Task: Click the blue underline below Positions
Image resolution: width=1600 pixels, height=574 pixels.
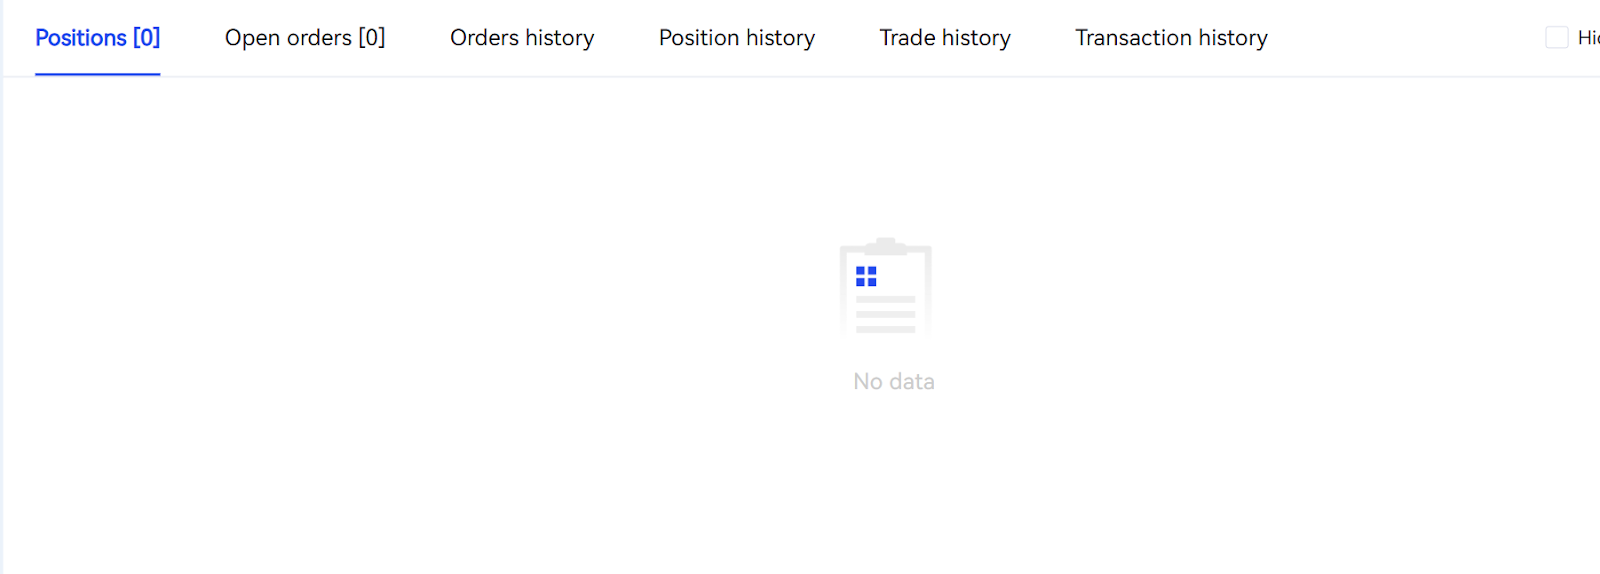Action: coord(97,74)
